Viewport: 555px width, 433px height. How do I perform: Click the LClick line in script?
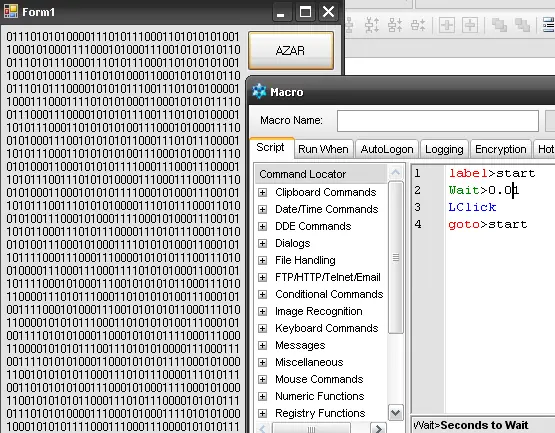click(472, 207)
